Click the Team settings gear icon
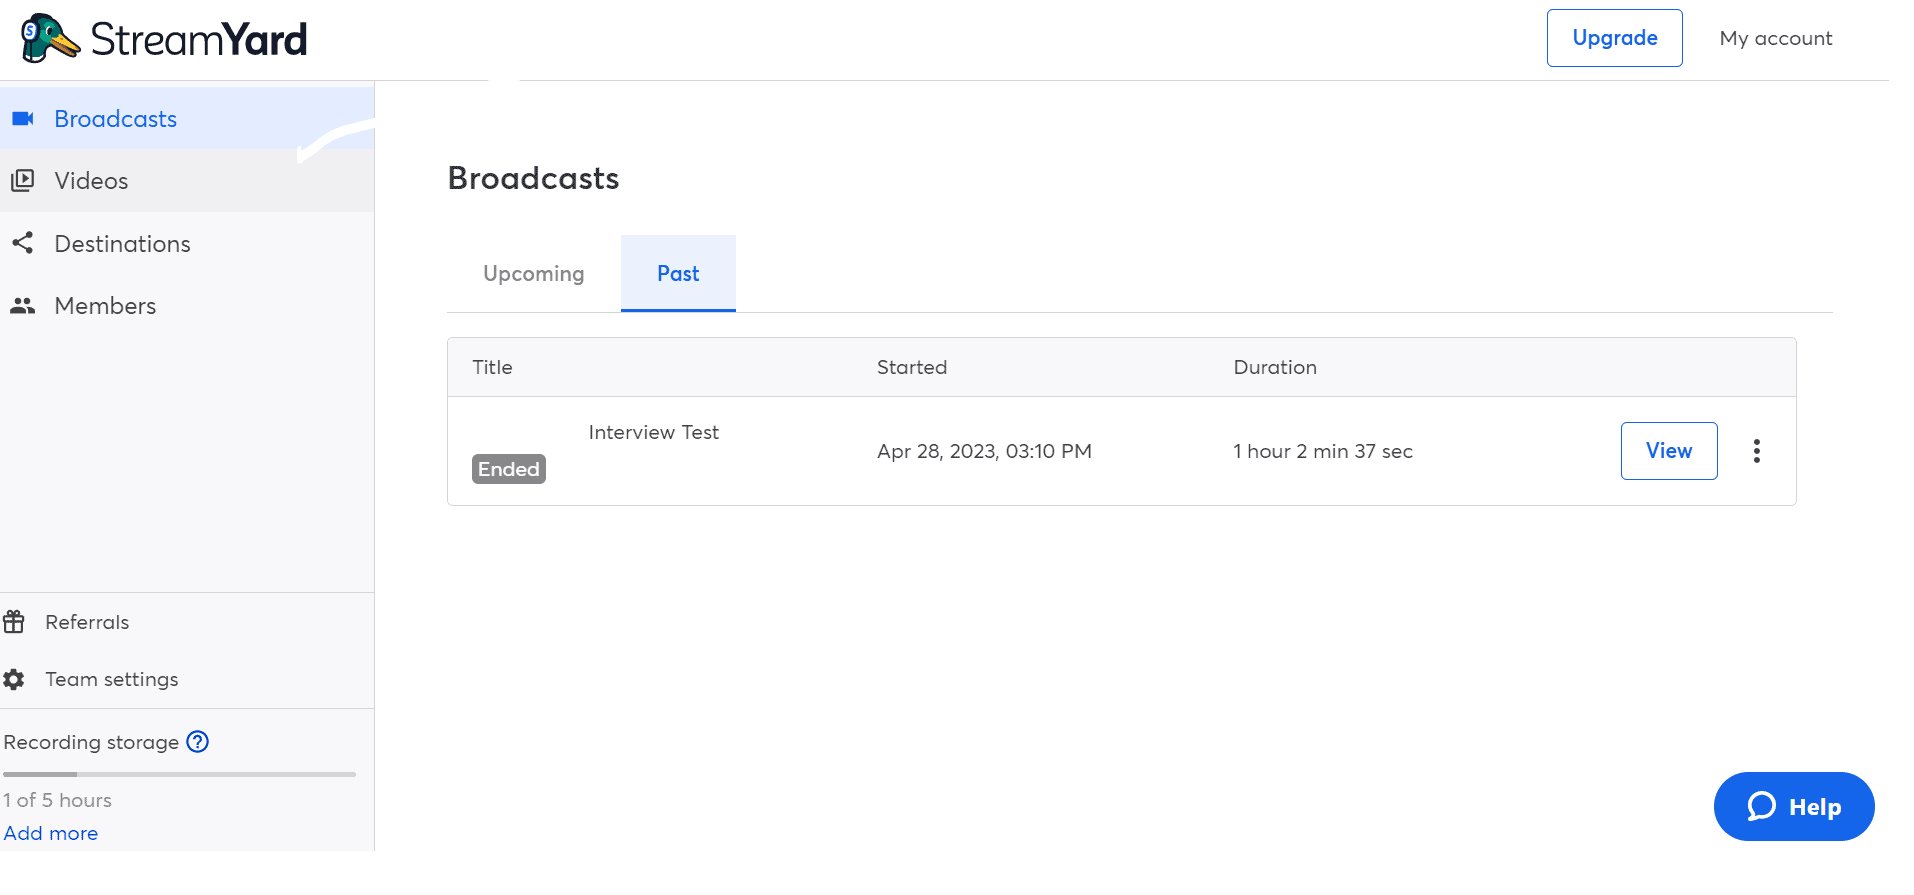This screenshot has width=1914, height=895. 14,680
